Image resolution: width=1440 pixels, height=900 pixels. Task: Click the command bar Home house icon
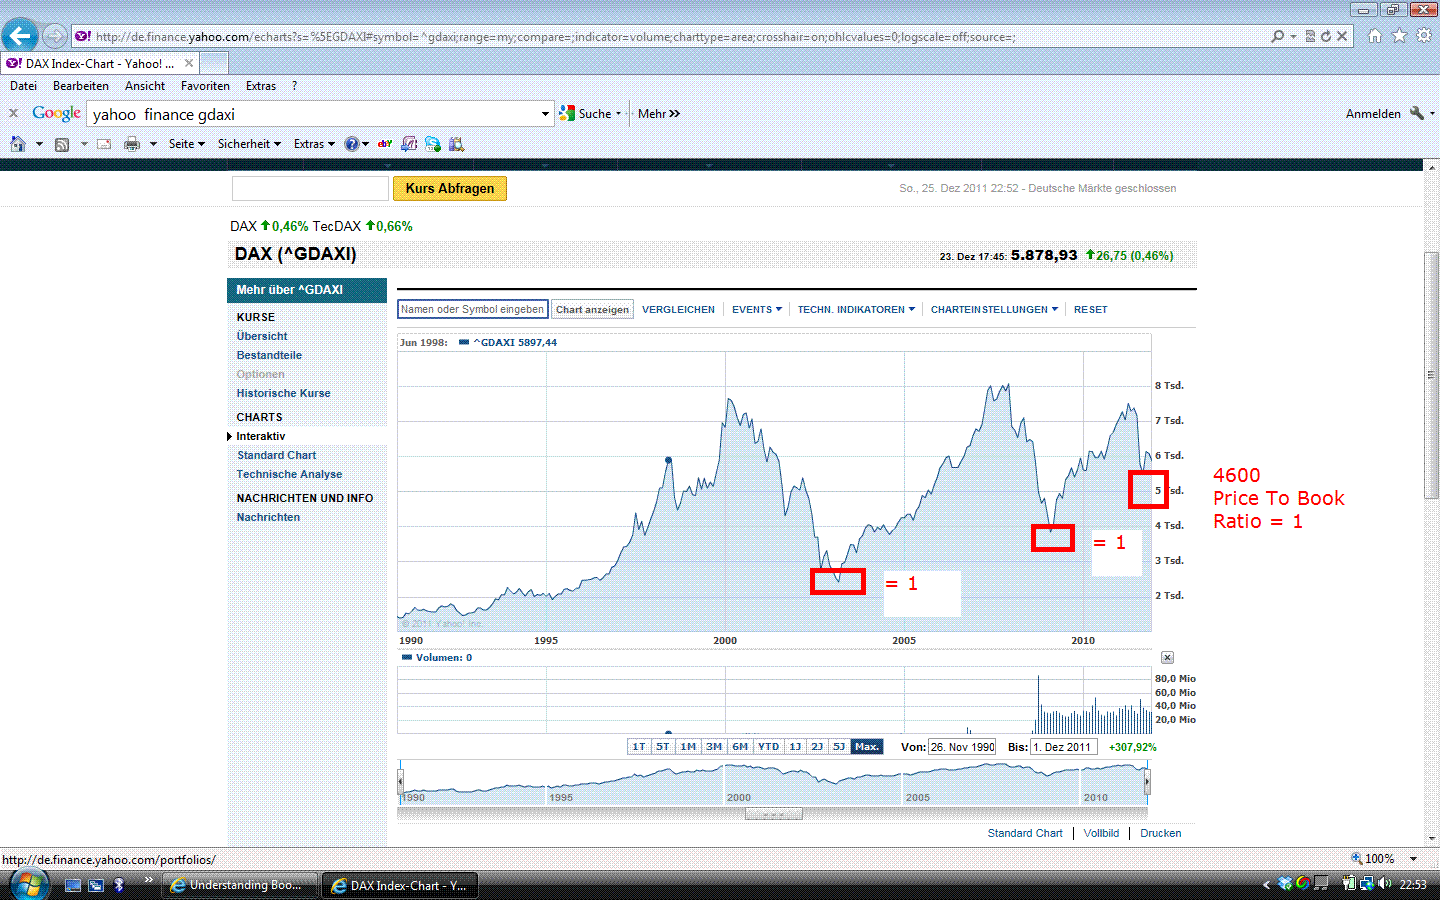pyautogui.click(x=18, y=144)
